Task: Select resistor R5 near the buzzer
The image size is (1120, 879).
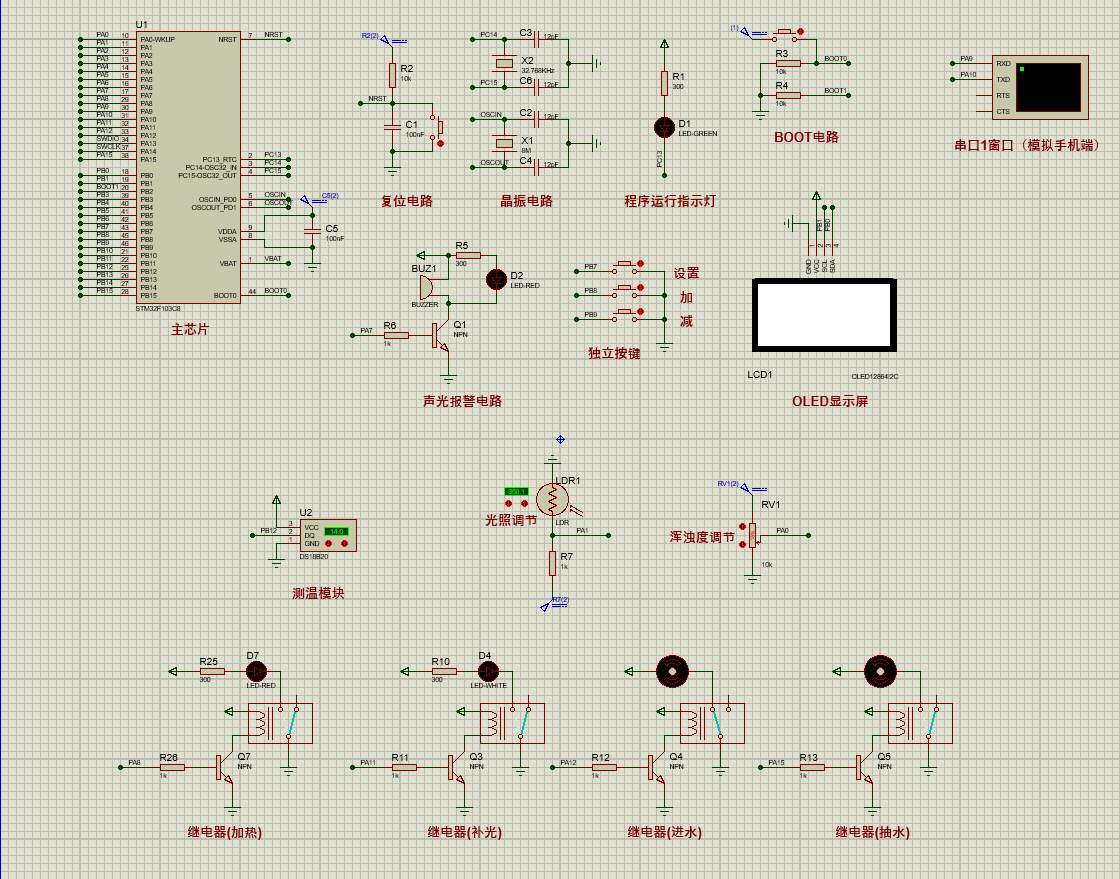Action: pos(468,256)
